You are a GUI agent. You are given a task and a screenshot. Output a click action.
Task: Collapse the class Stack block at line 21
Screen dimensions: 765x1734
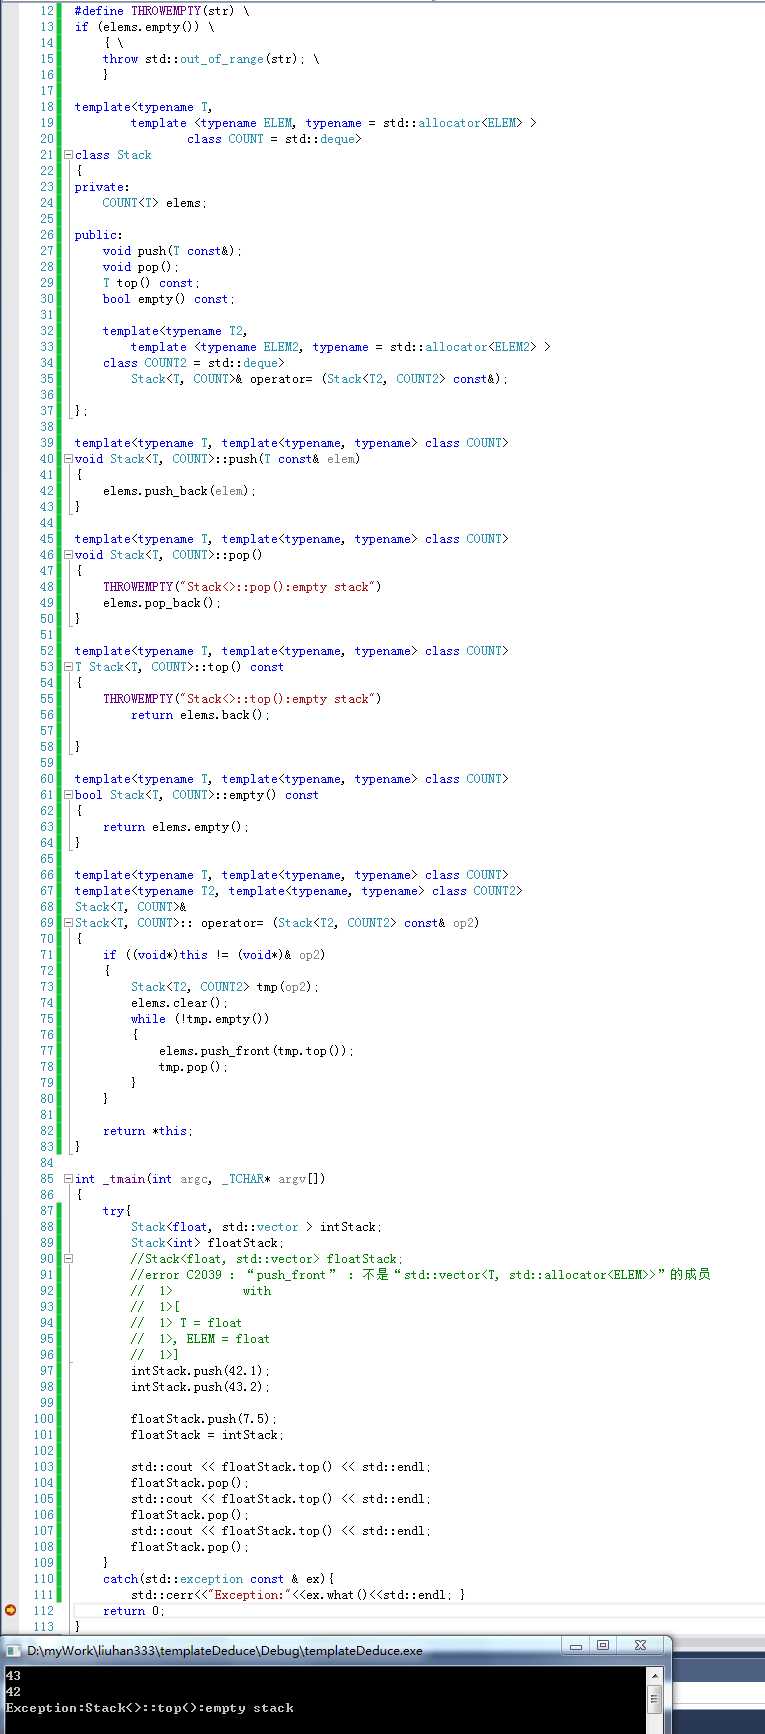[x=68, y=155]
